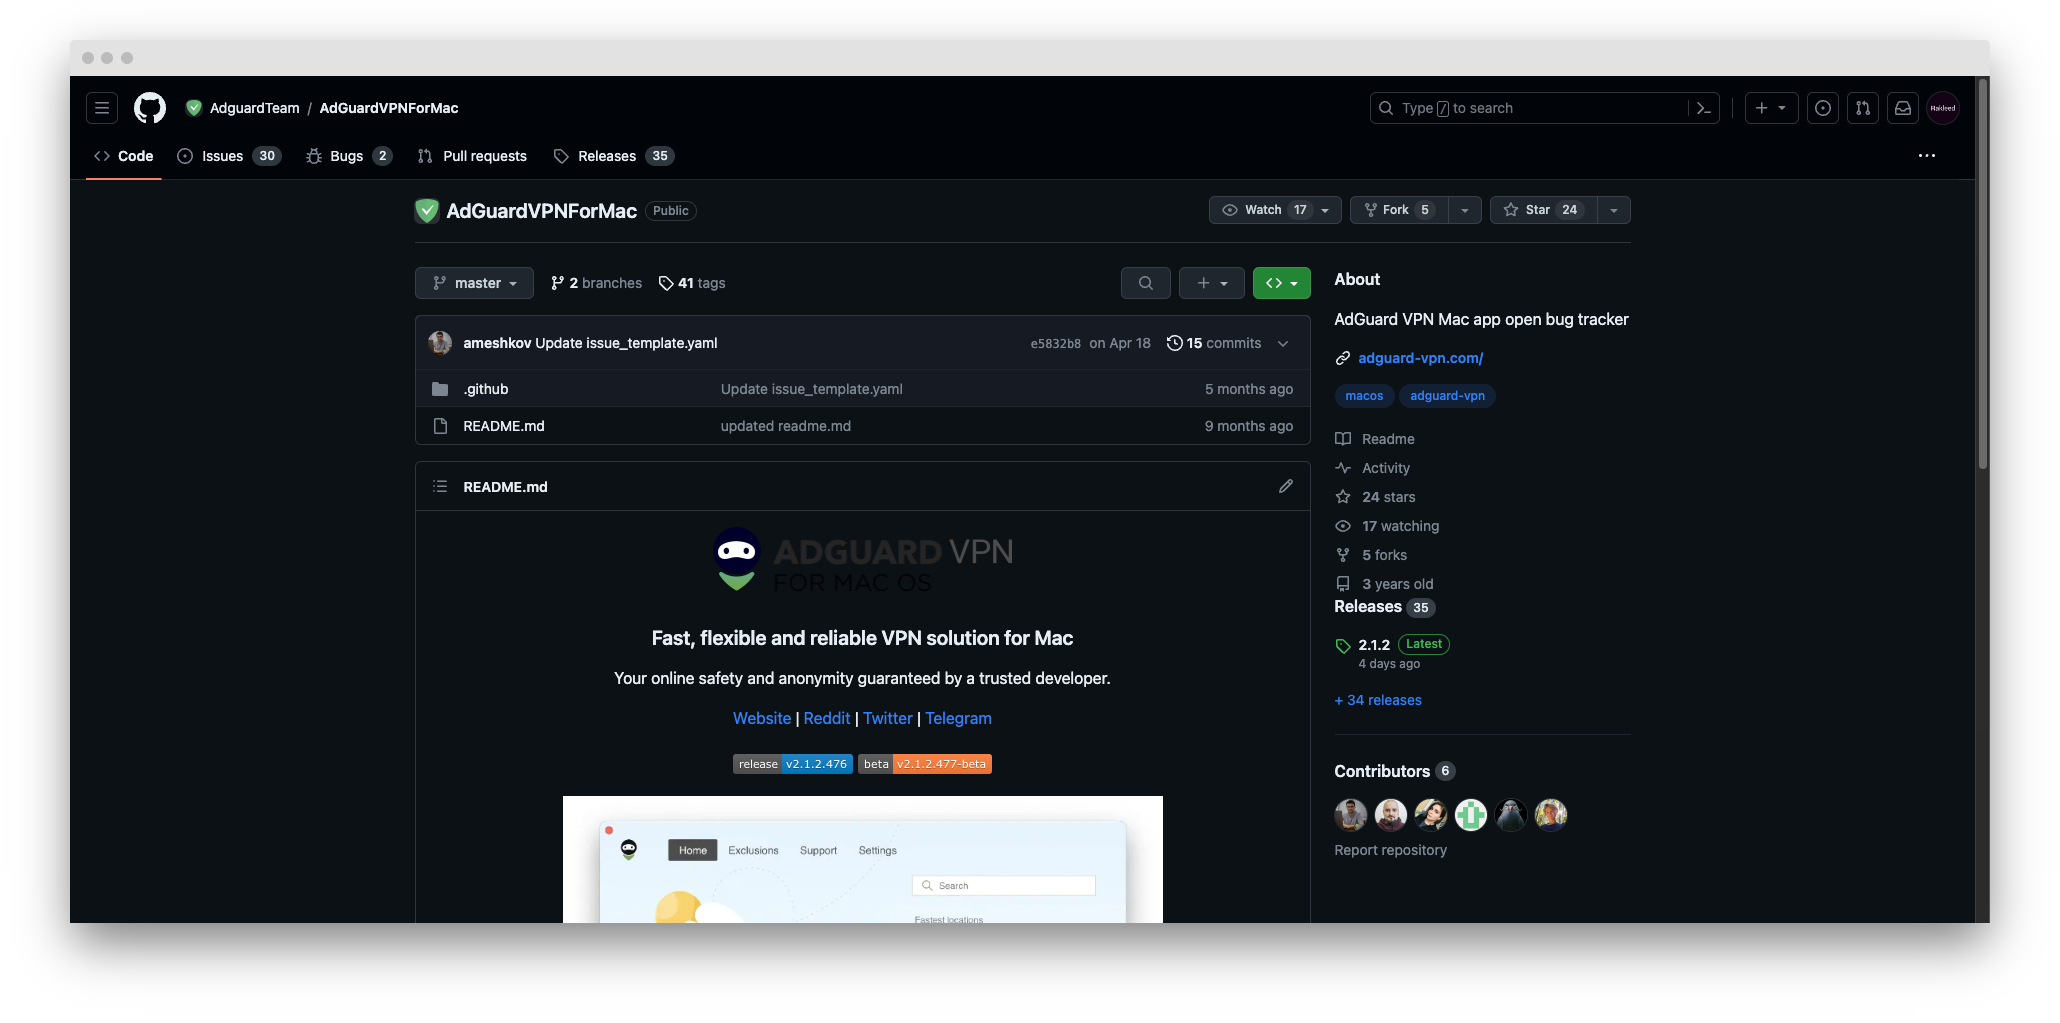The width and height of the screenshot is (2060, 1023).
Task: Edit README.md with the pencil icon
Action: coord(1286,486)
